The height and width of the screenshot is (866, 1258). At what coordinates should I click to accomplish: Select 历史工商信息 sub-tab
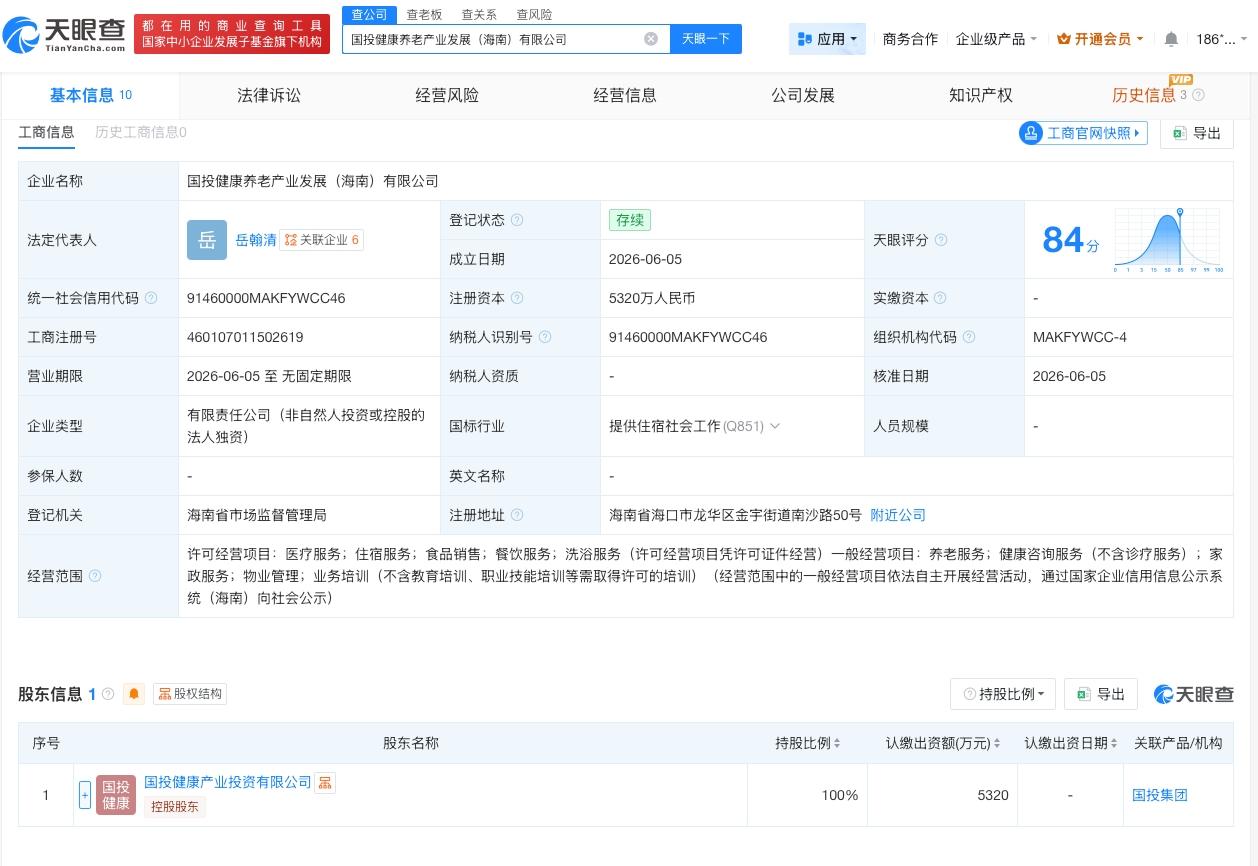tap(141, 132)
